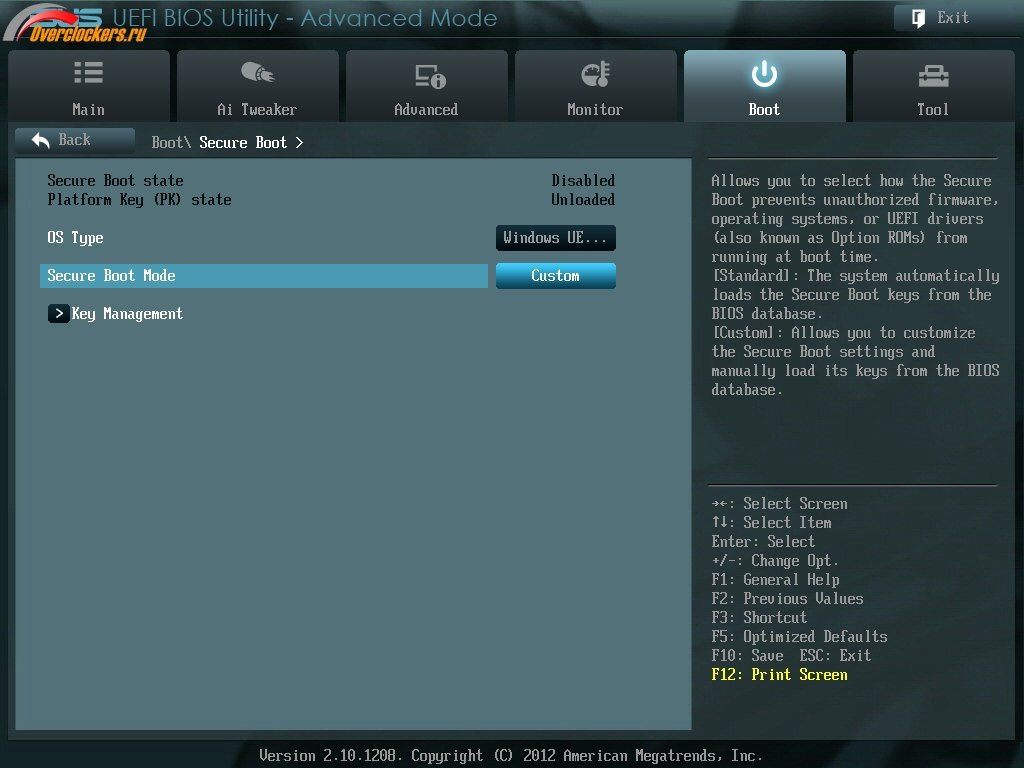The width and height of the screenshot is (1024, 768).
Task: Select the Boot tab label
Action: coord(764,110)
